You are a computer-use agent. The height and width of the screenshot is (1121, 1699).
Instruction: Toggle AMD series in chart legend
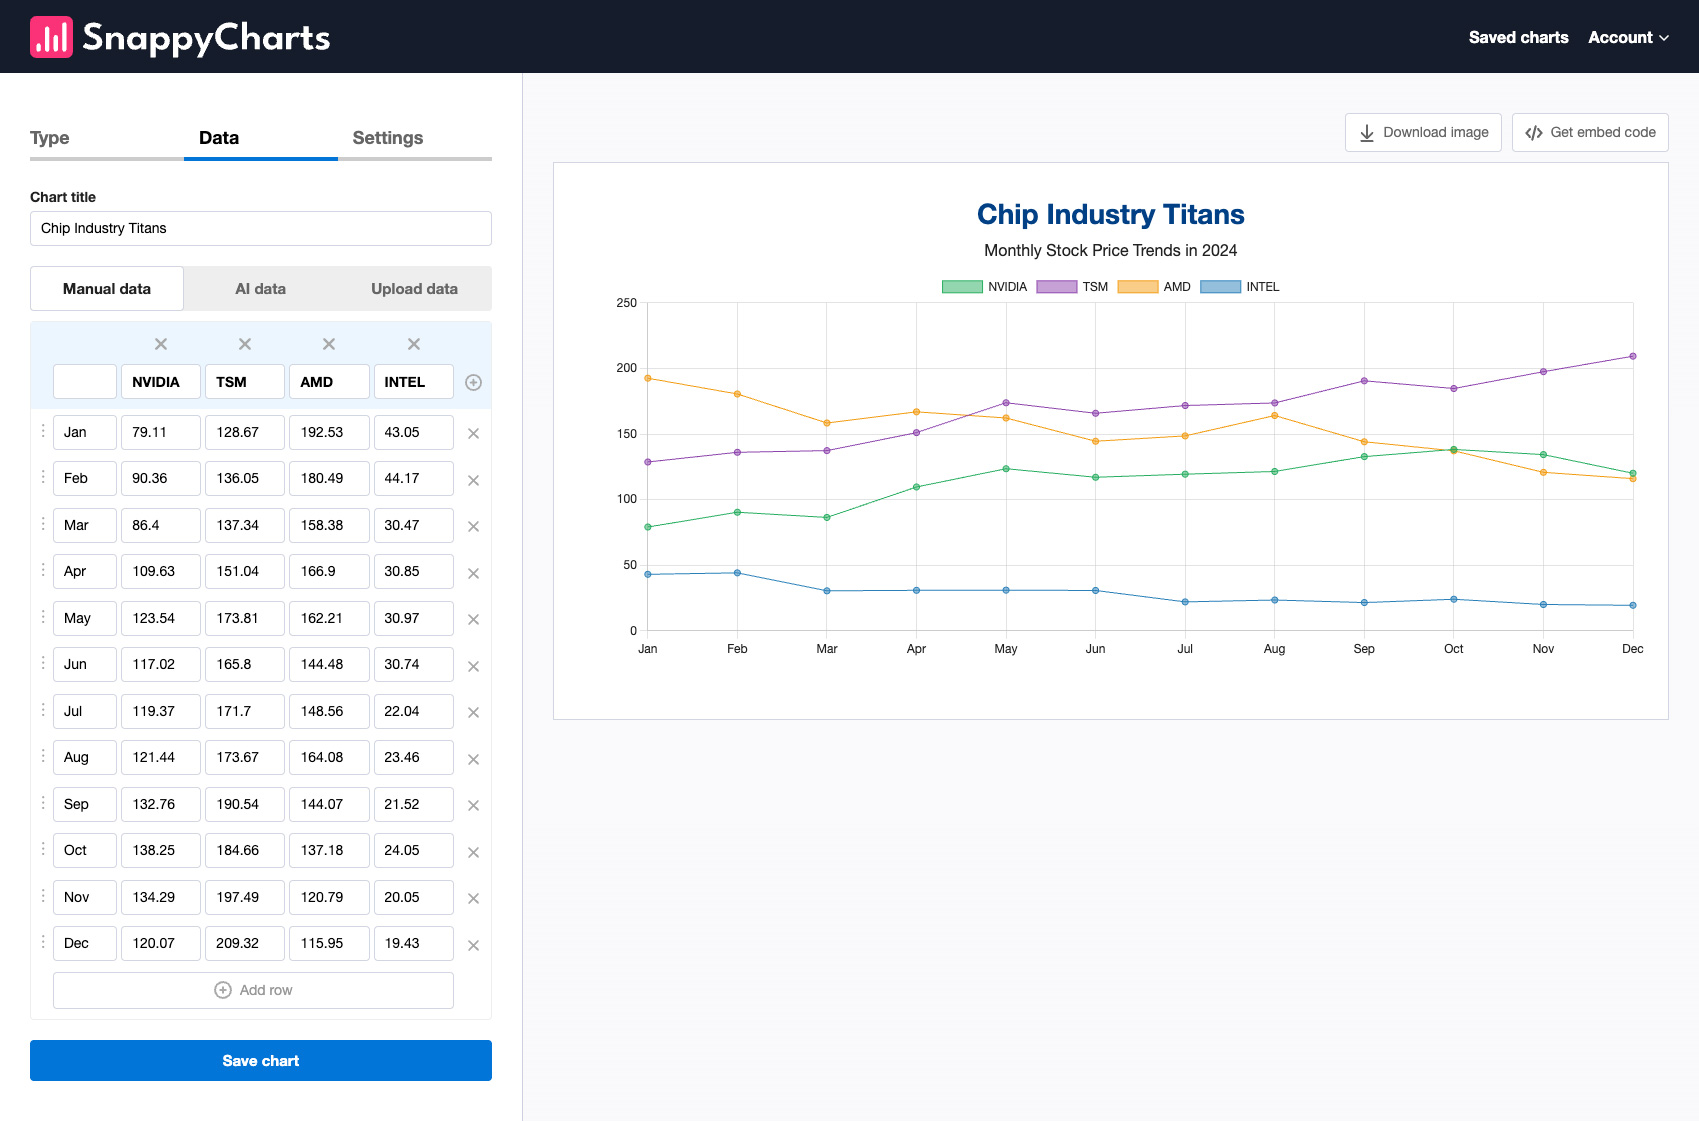coord(1154,287)
